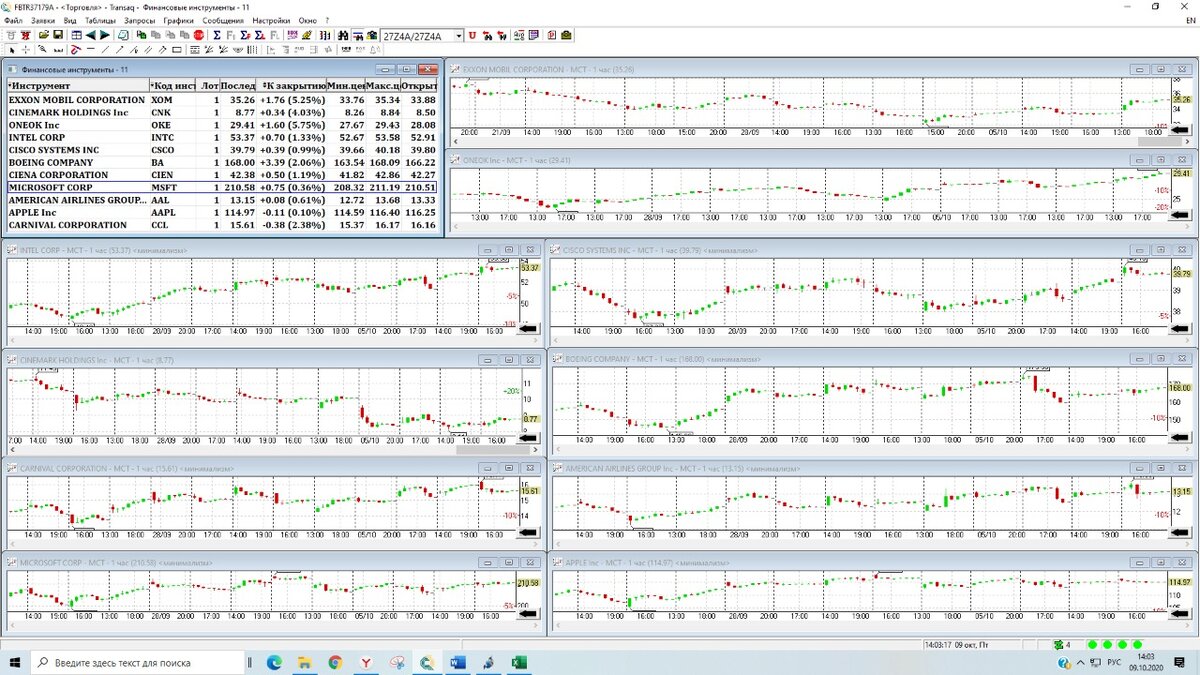Select the EXXON MOBIL CORPORATION row

[222, 100]
